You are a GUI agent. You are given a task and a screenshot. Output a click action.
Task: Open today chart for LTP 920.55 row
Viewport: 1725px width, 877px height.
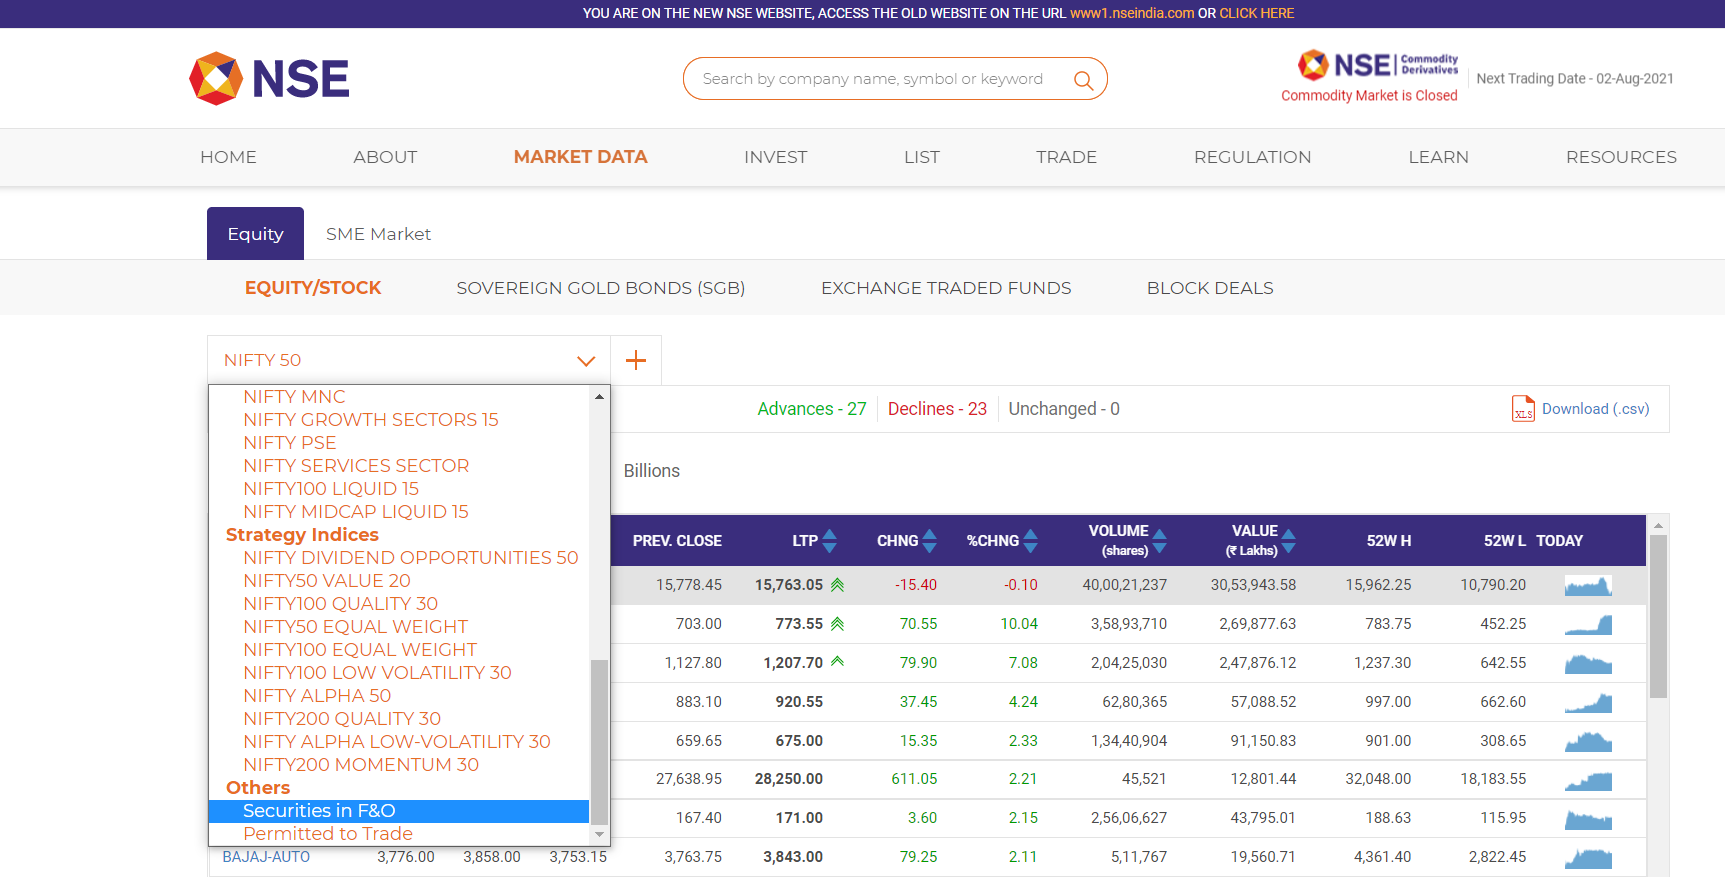(1588, 702)
